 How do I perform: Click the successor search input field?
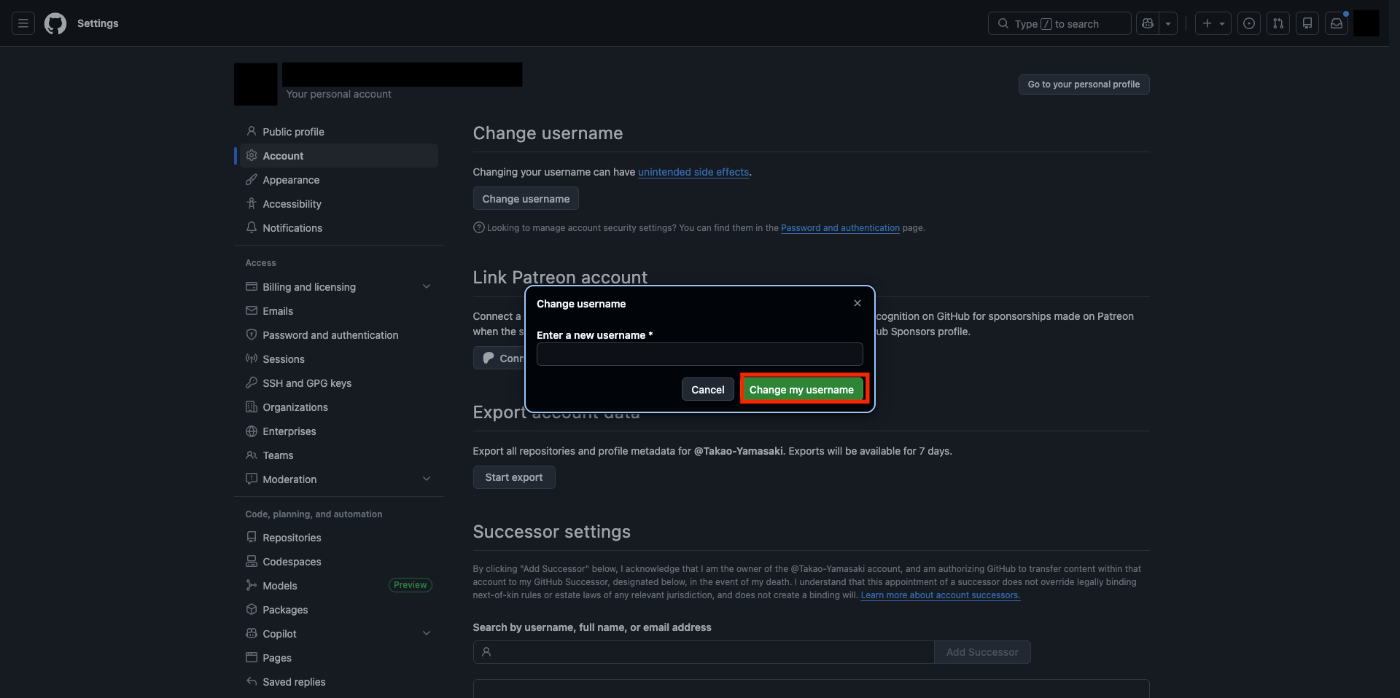(x=703, y=652)
